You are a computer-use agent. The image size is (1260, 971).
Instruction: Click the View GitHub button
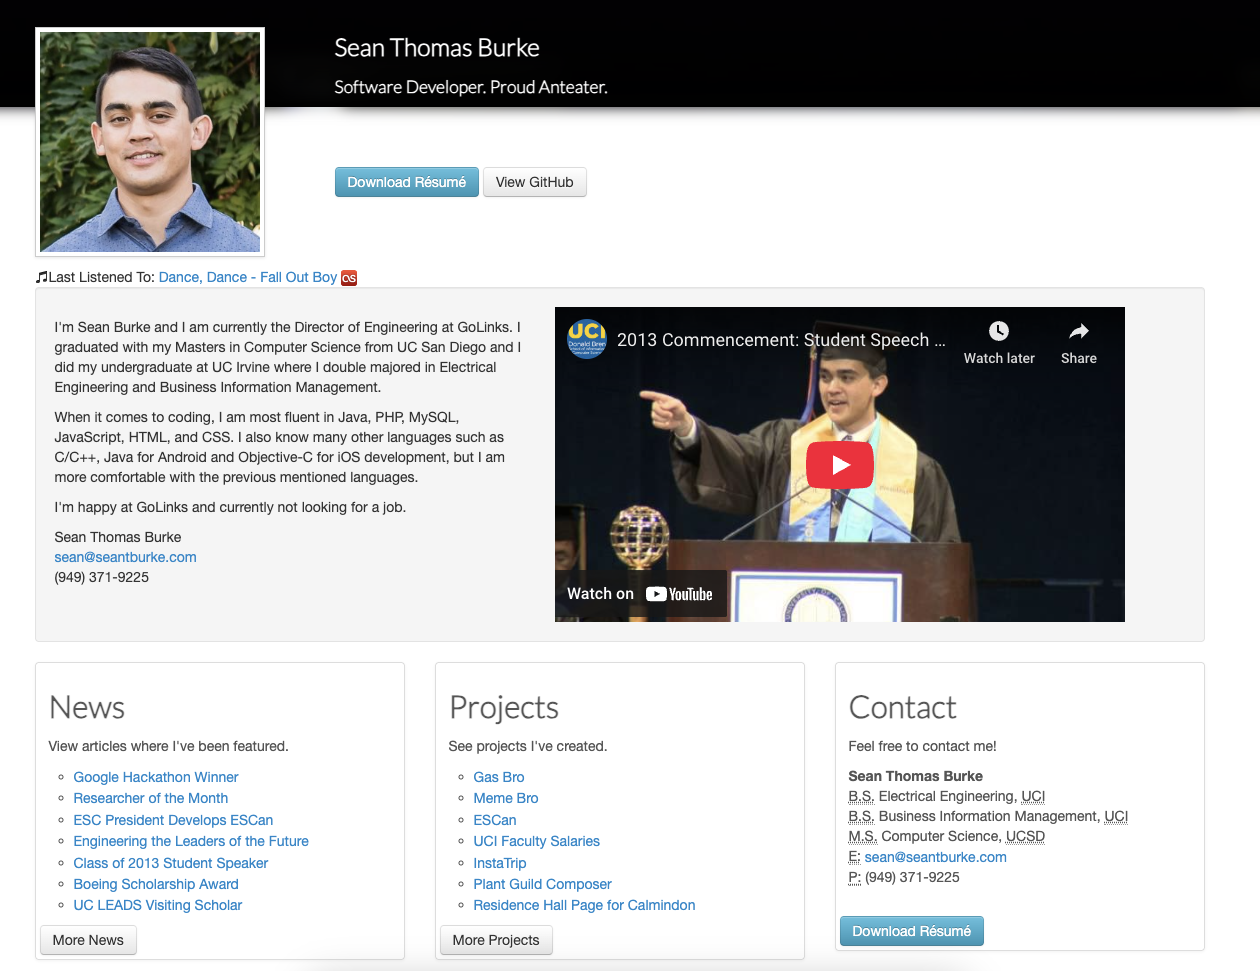tap(534, 182)
